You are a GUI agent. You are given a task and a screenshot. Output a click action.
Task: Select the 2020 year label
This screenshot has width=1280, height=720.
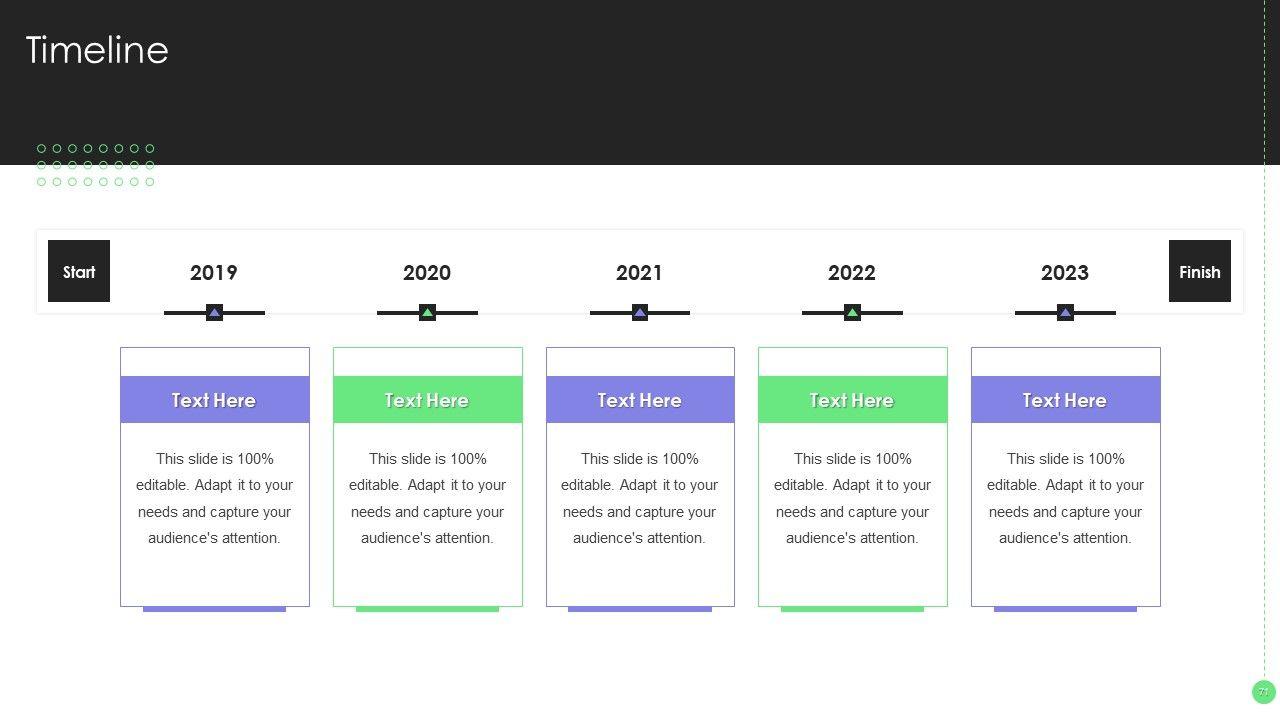(x=427, y=273)
